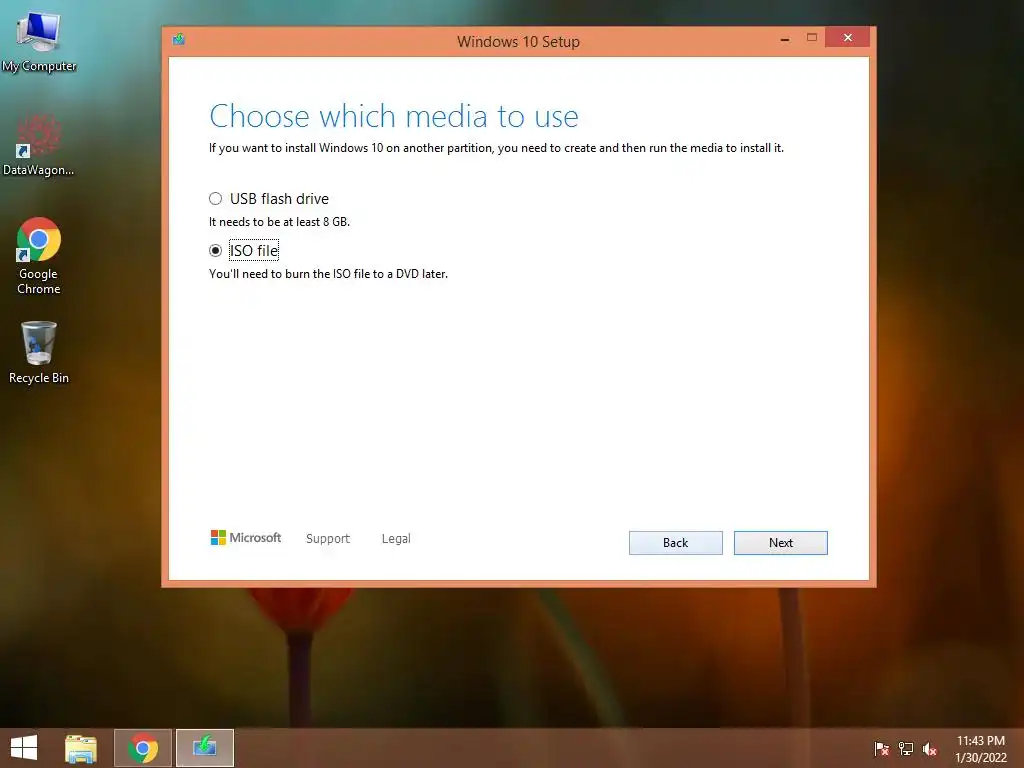The height and width of the screenshot is (768, 1024).
Task: Launch Google Chrome from the desktop
Action: pyautogui.click(x=39, y=255)
